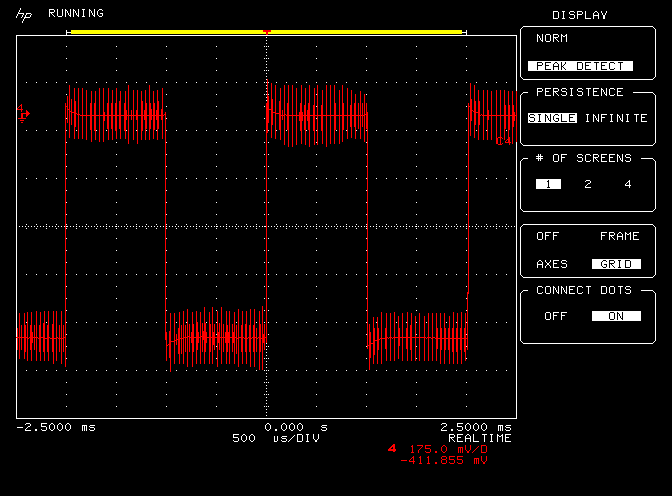This screenshot has height=496, width=672.
Task: Choose 2 screens layout
Action: click(x=587, y=184)
